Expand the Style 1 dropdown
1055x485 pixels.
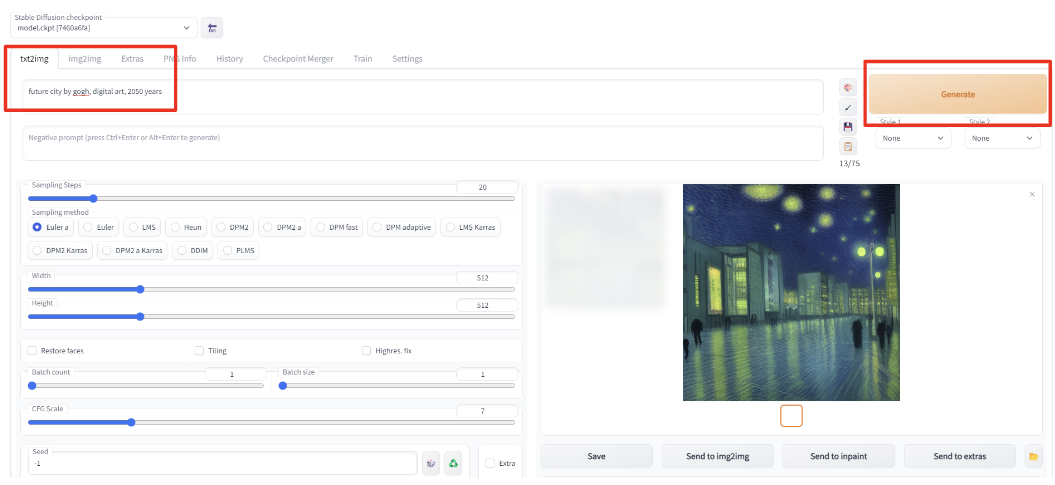tap(913, 138)
